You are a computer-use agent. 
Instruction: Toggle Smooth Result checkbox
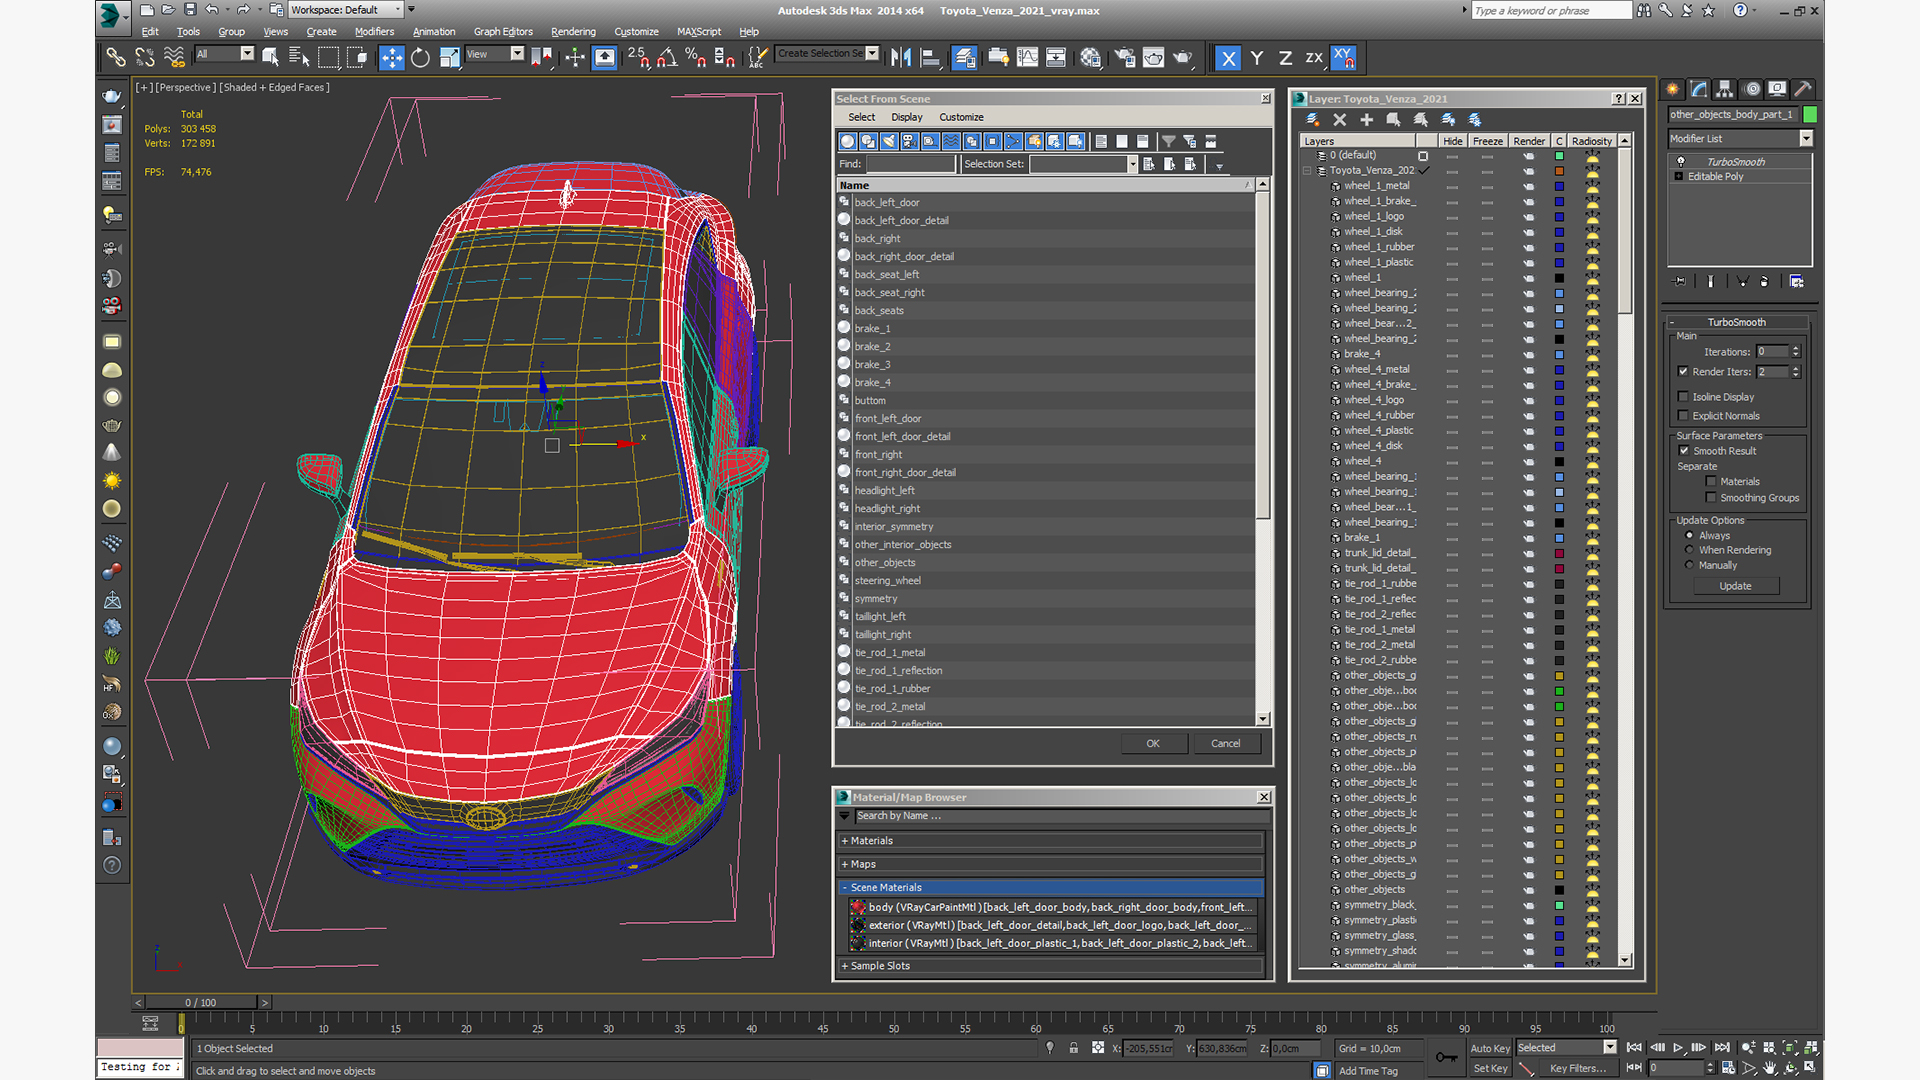pyautogui.click(x=1684, y=451)
